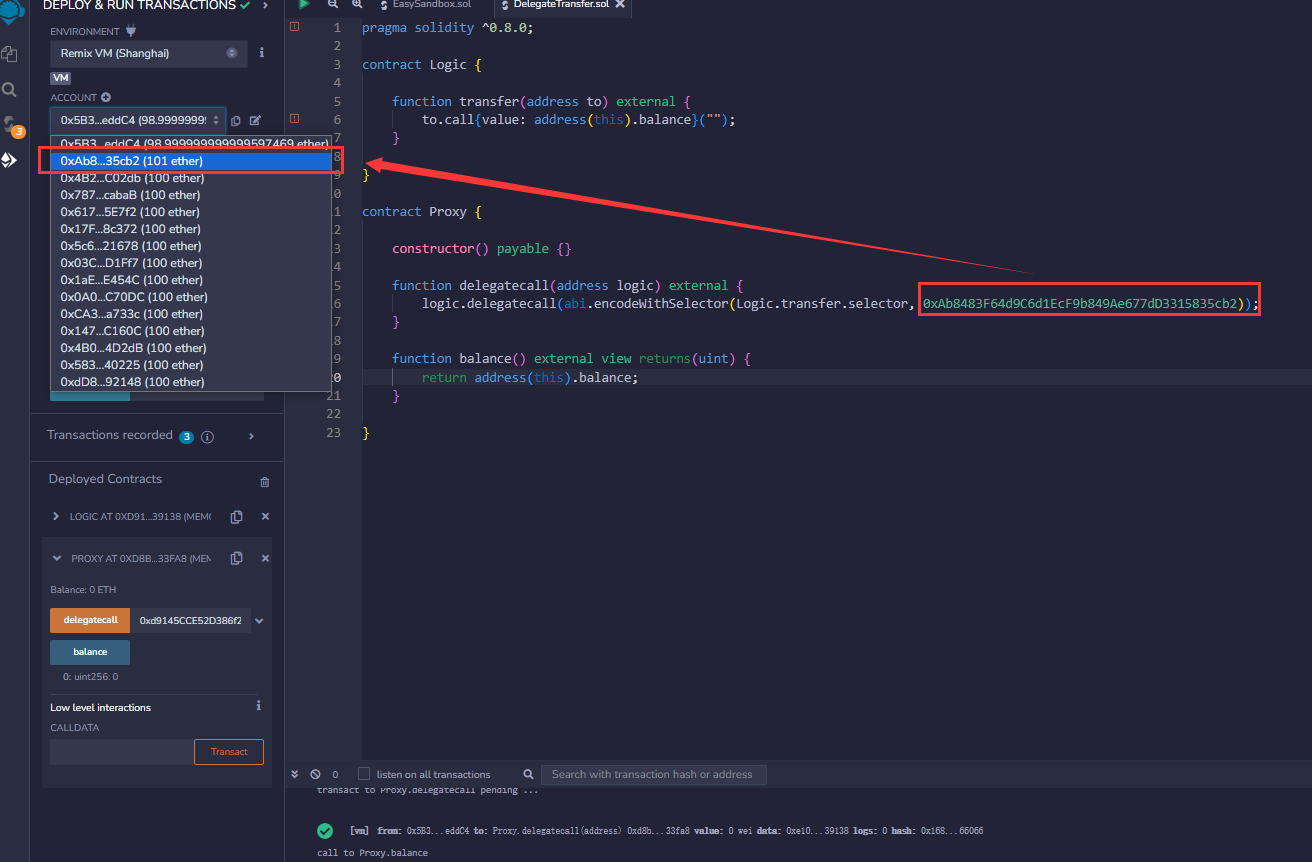Image resolution: width=1312 pixels, height=862 pixels.
Task: Expand Transactions recorded section
Action: (x=251, y=436)
